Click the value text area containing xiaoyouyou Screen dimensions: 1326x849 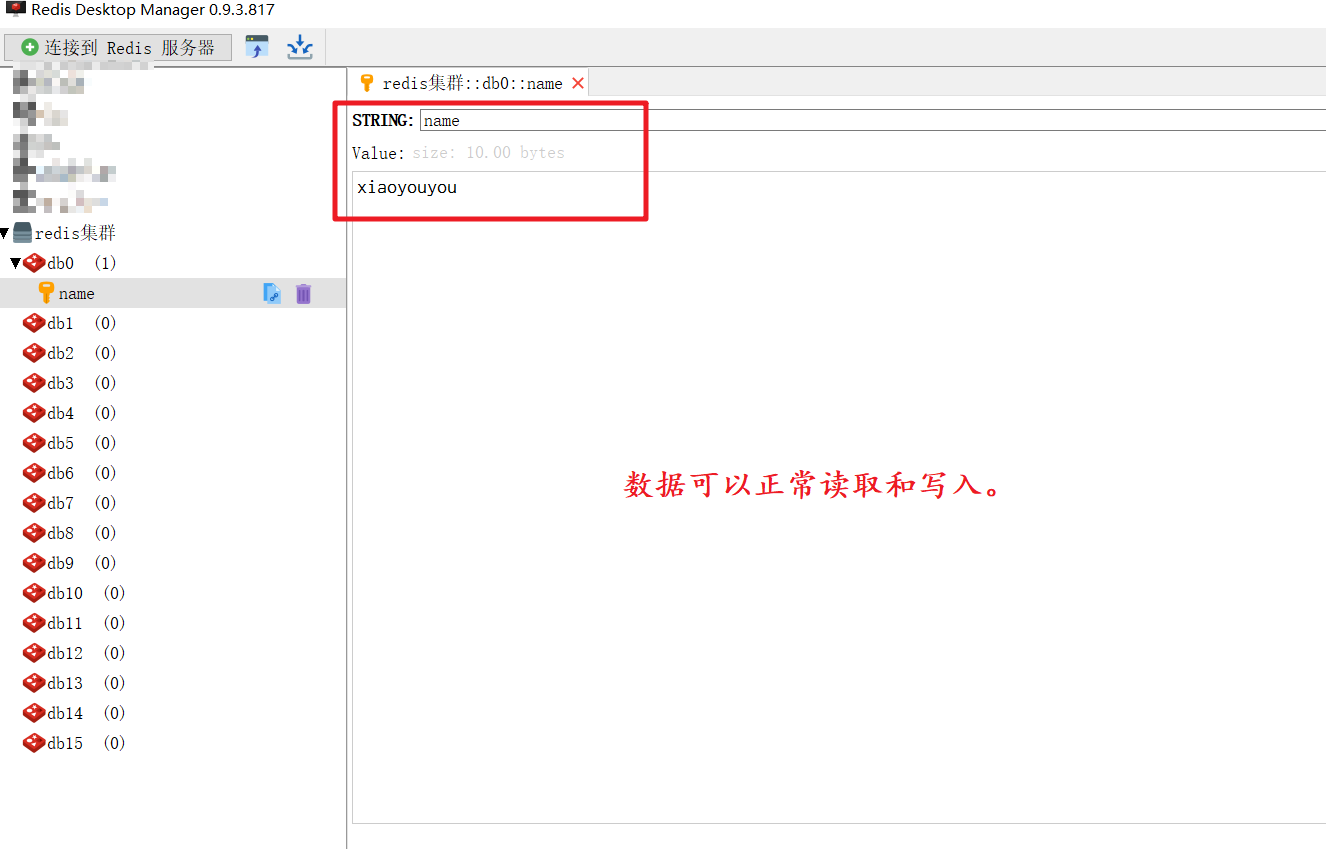pyautogui.click(x=839, y=497)
